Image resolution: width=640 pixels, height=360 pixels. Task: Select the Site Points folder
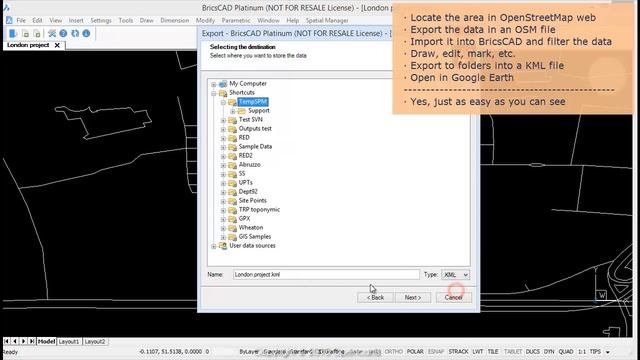tap(252, 200)
